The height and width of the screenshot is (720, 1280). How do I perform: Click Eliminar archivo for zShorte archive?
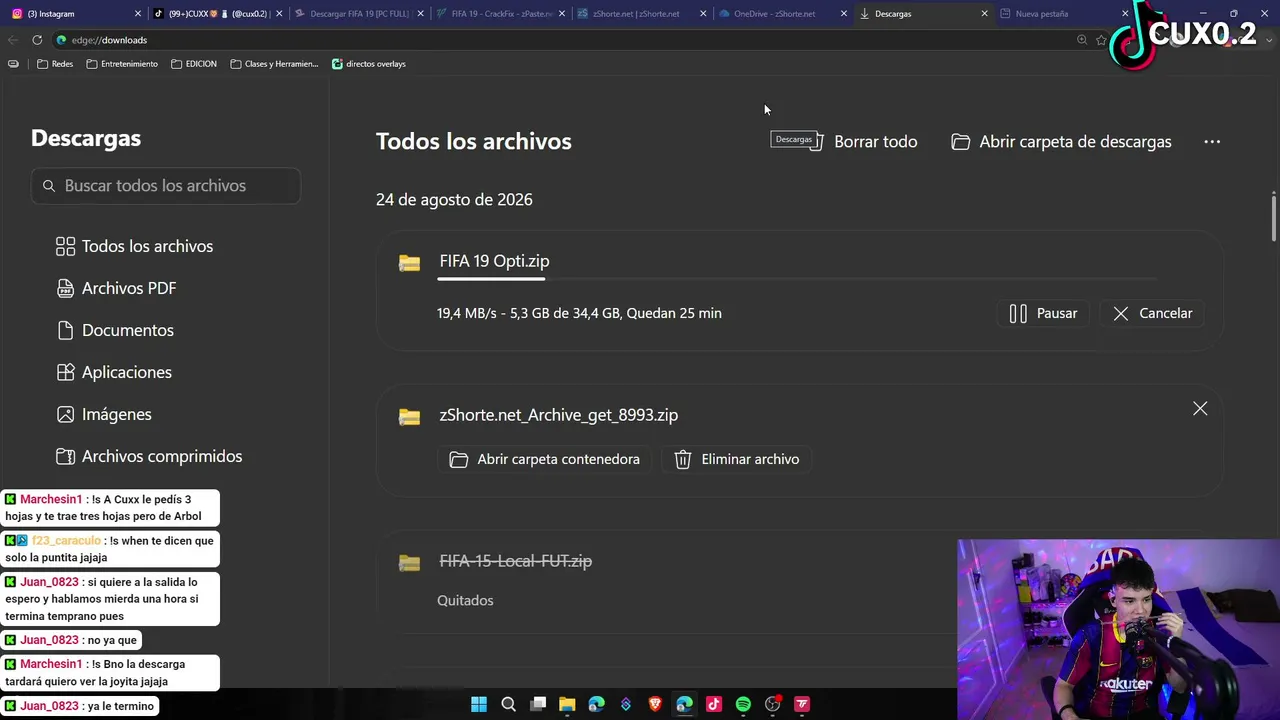pos(736,459)
